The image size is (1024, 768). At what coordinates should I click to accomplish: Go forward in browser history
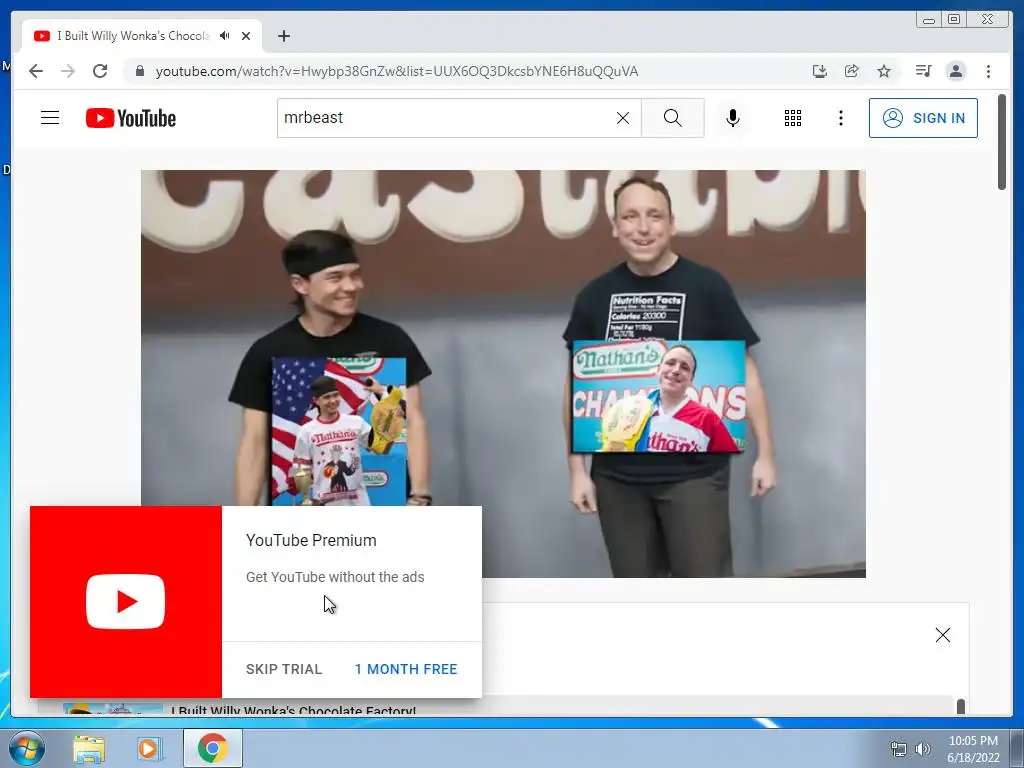point(68,71)
